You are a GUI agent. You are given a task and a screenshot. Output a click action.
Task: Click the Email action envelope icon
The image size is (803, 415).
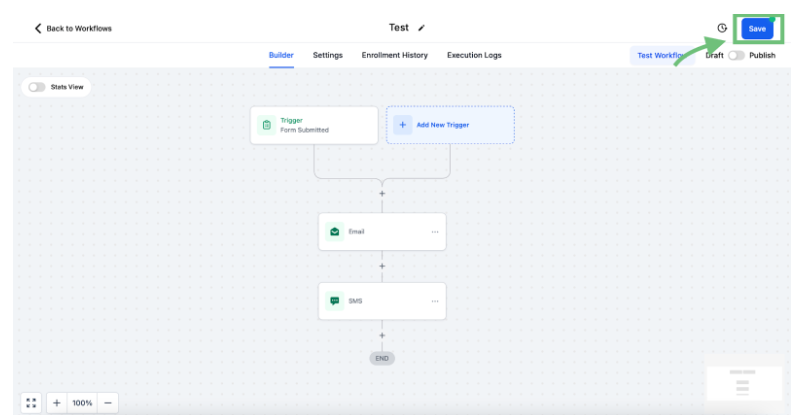click(x=334, y=232)
